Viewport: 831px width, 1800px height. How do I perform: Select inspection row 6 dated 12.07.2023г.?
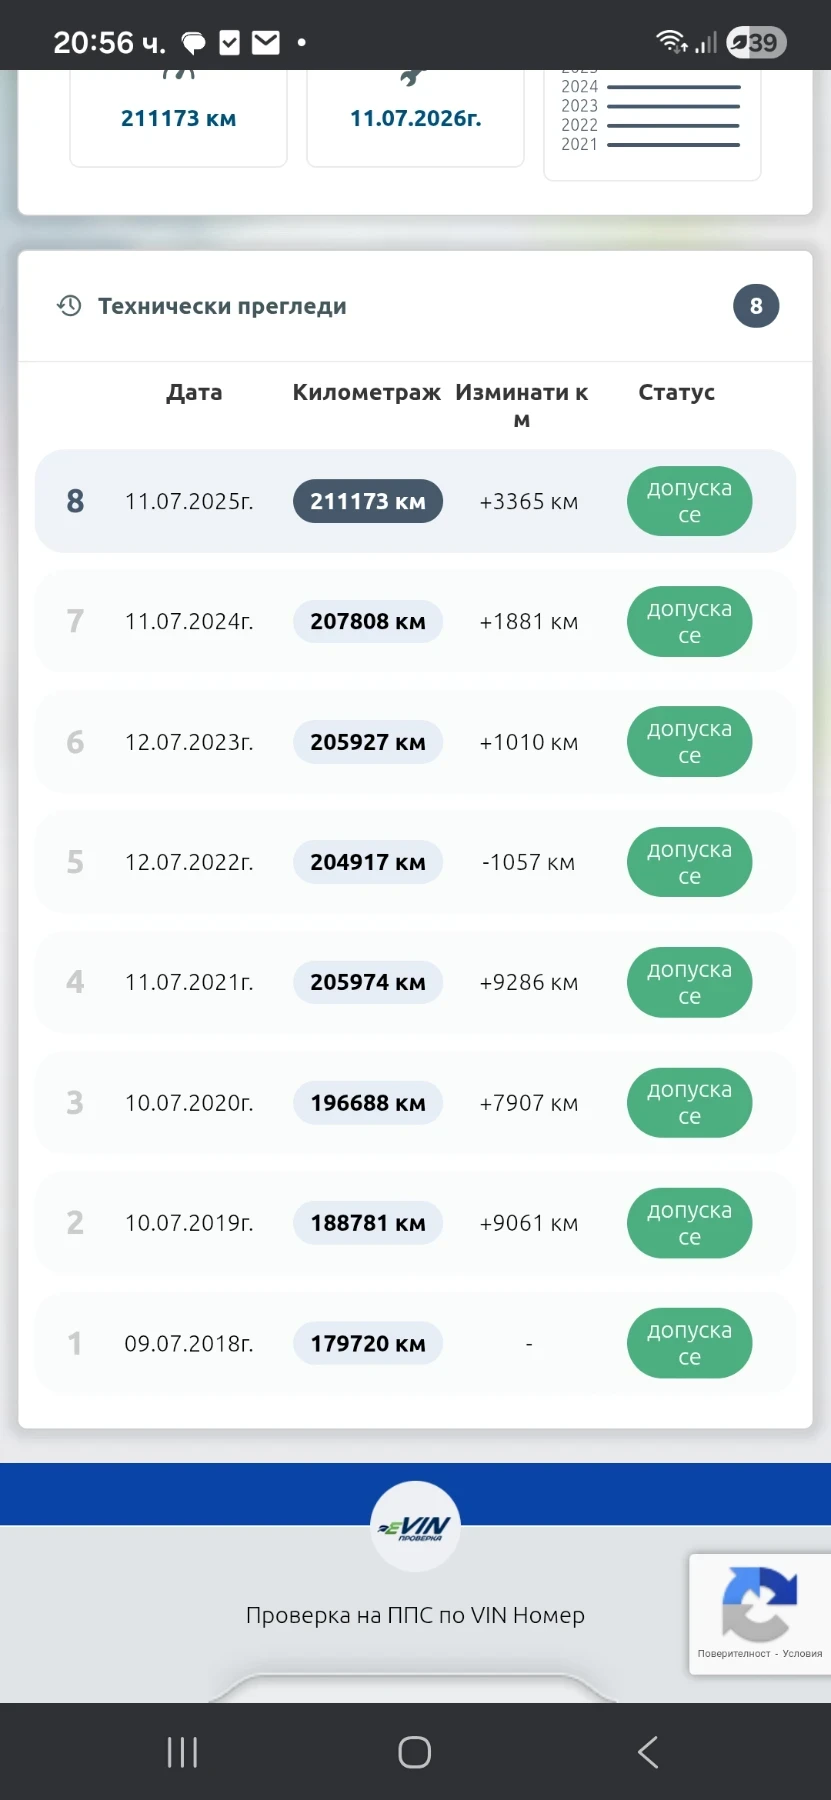(415, 742)
